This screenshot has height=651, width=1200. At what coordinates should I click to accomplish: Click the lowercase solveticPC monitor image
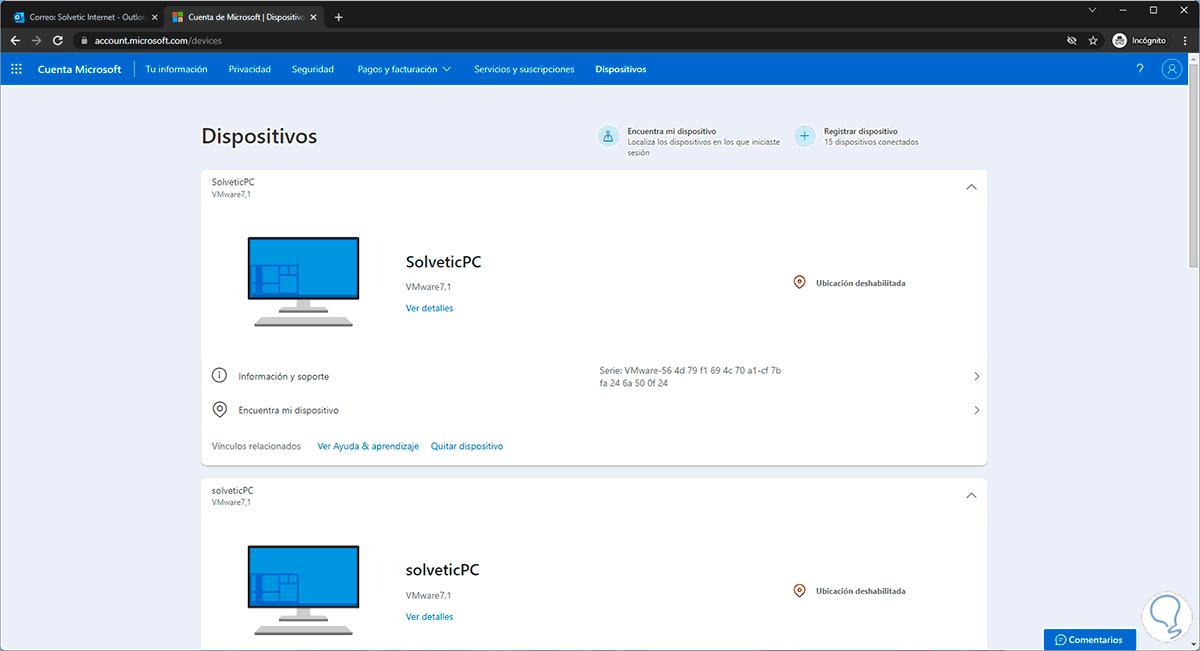[303, 591]
